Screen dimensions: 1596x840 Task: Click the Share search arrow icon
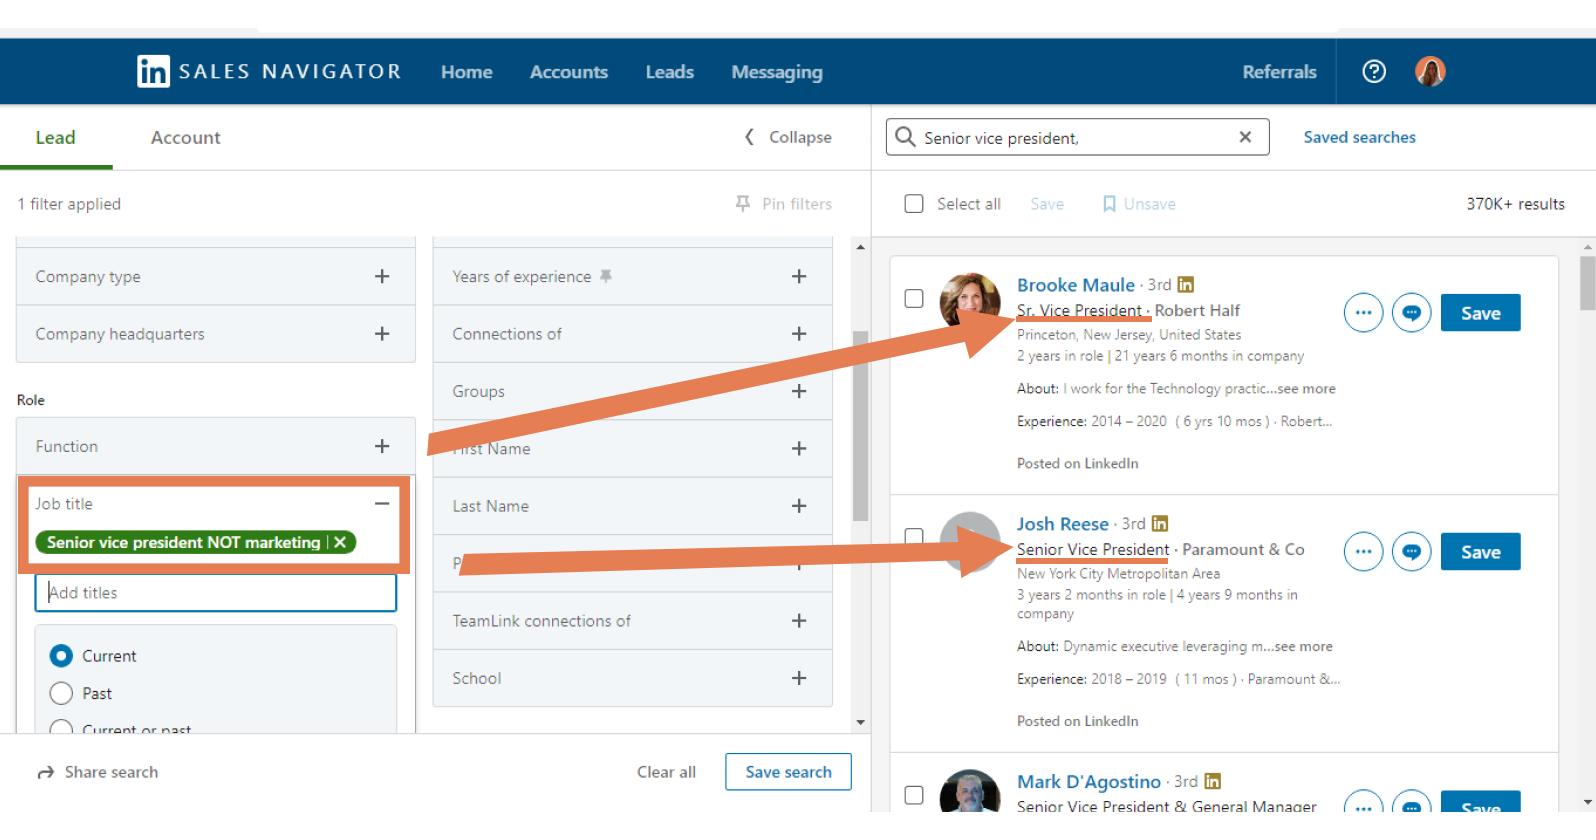point(45,772)
